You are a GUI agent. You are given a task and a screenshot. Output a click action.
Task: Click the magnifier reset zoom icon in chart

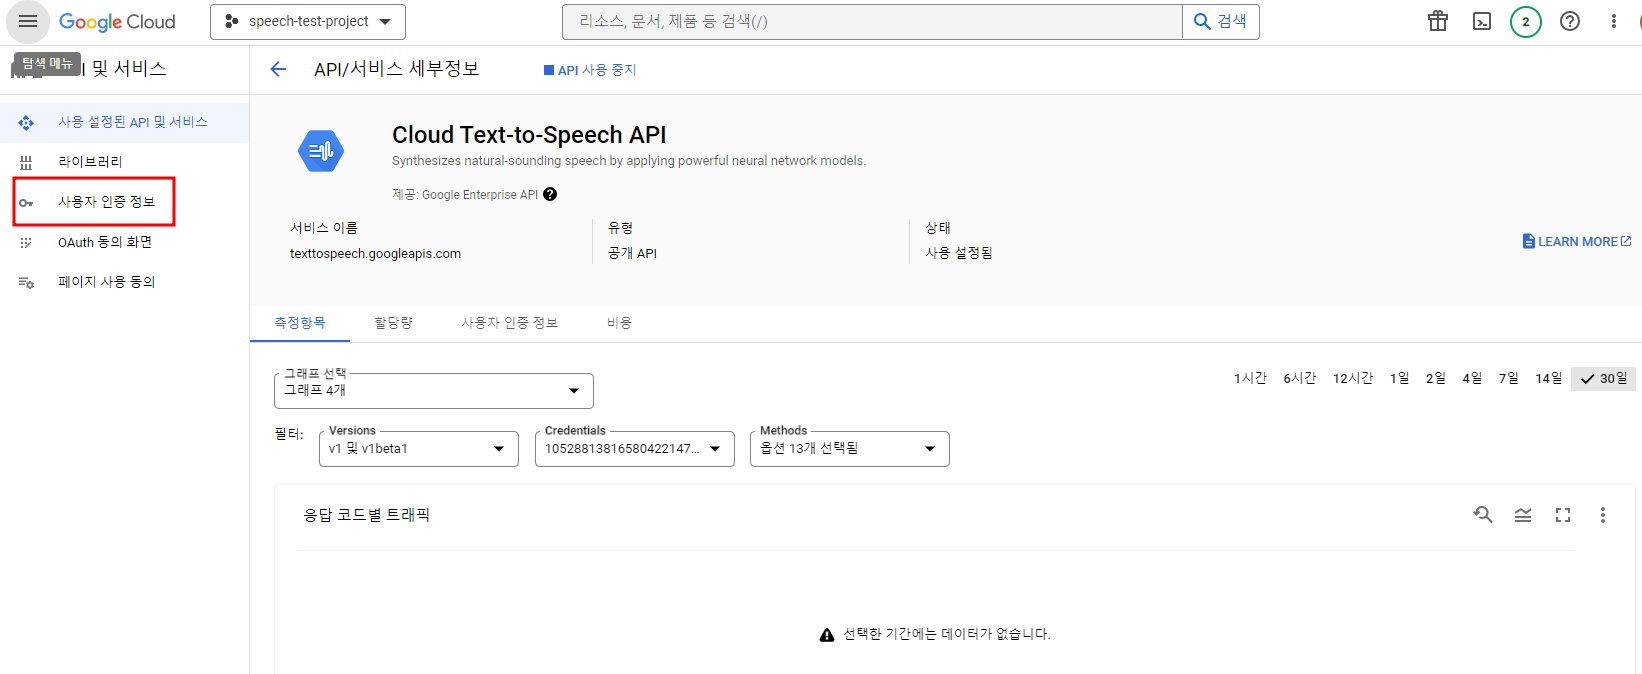pos(1483,515)
